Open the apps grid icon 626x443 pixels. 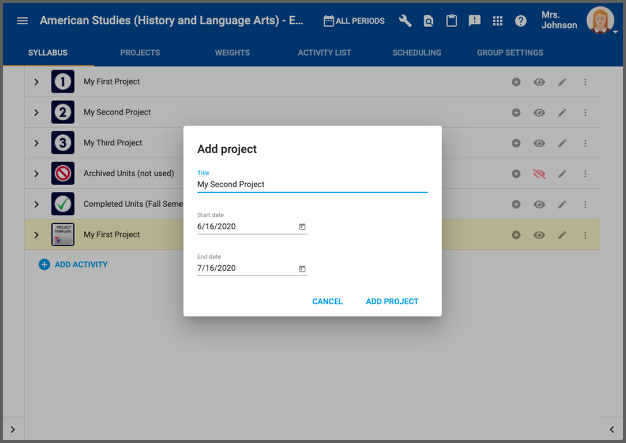[x=498, y=21]
